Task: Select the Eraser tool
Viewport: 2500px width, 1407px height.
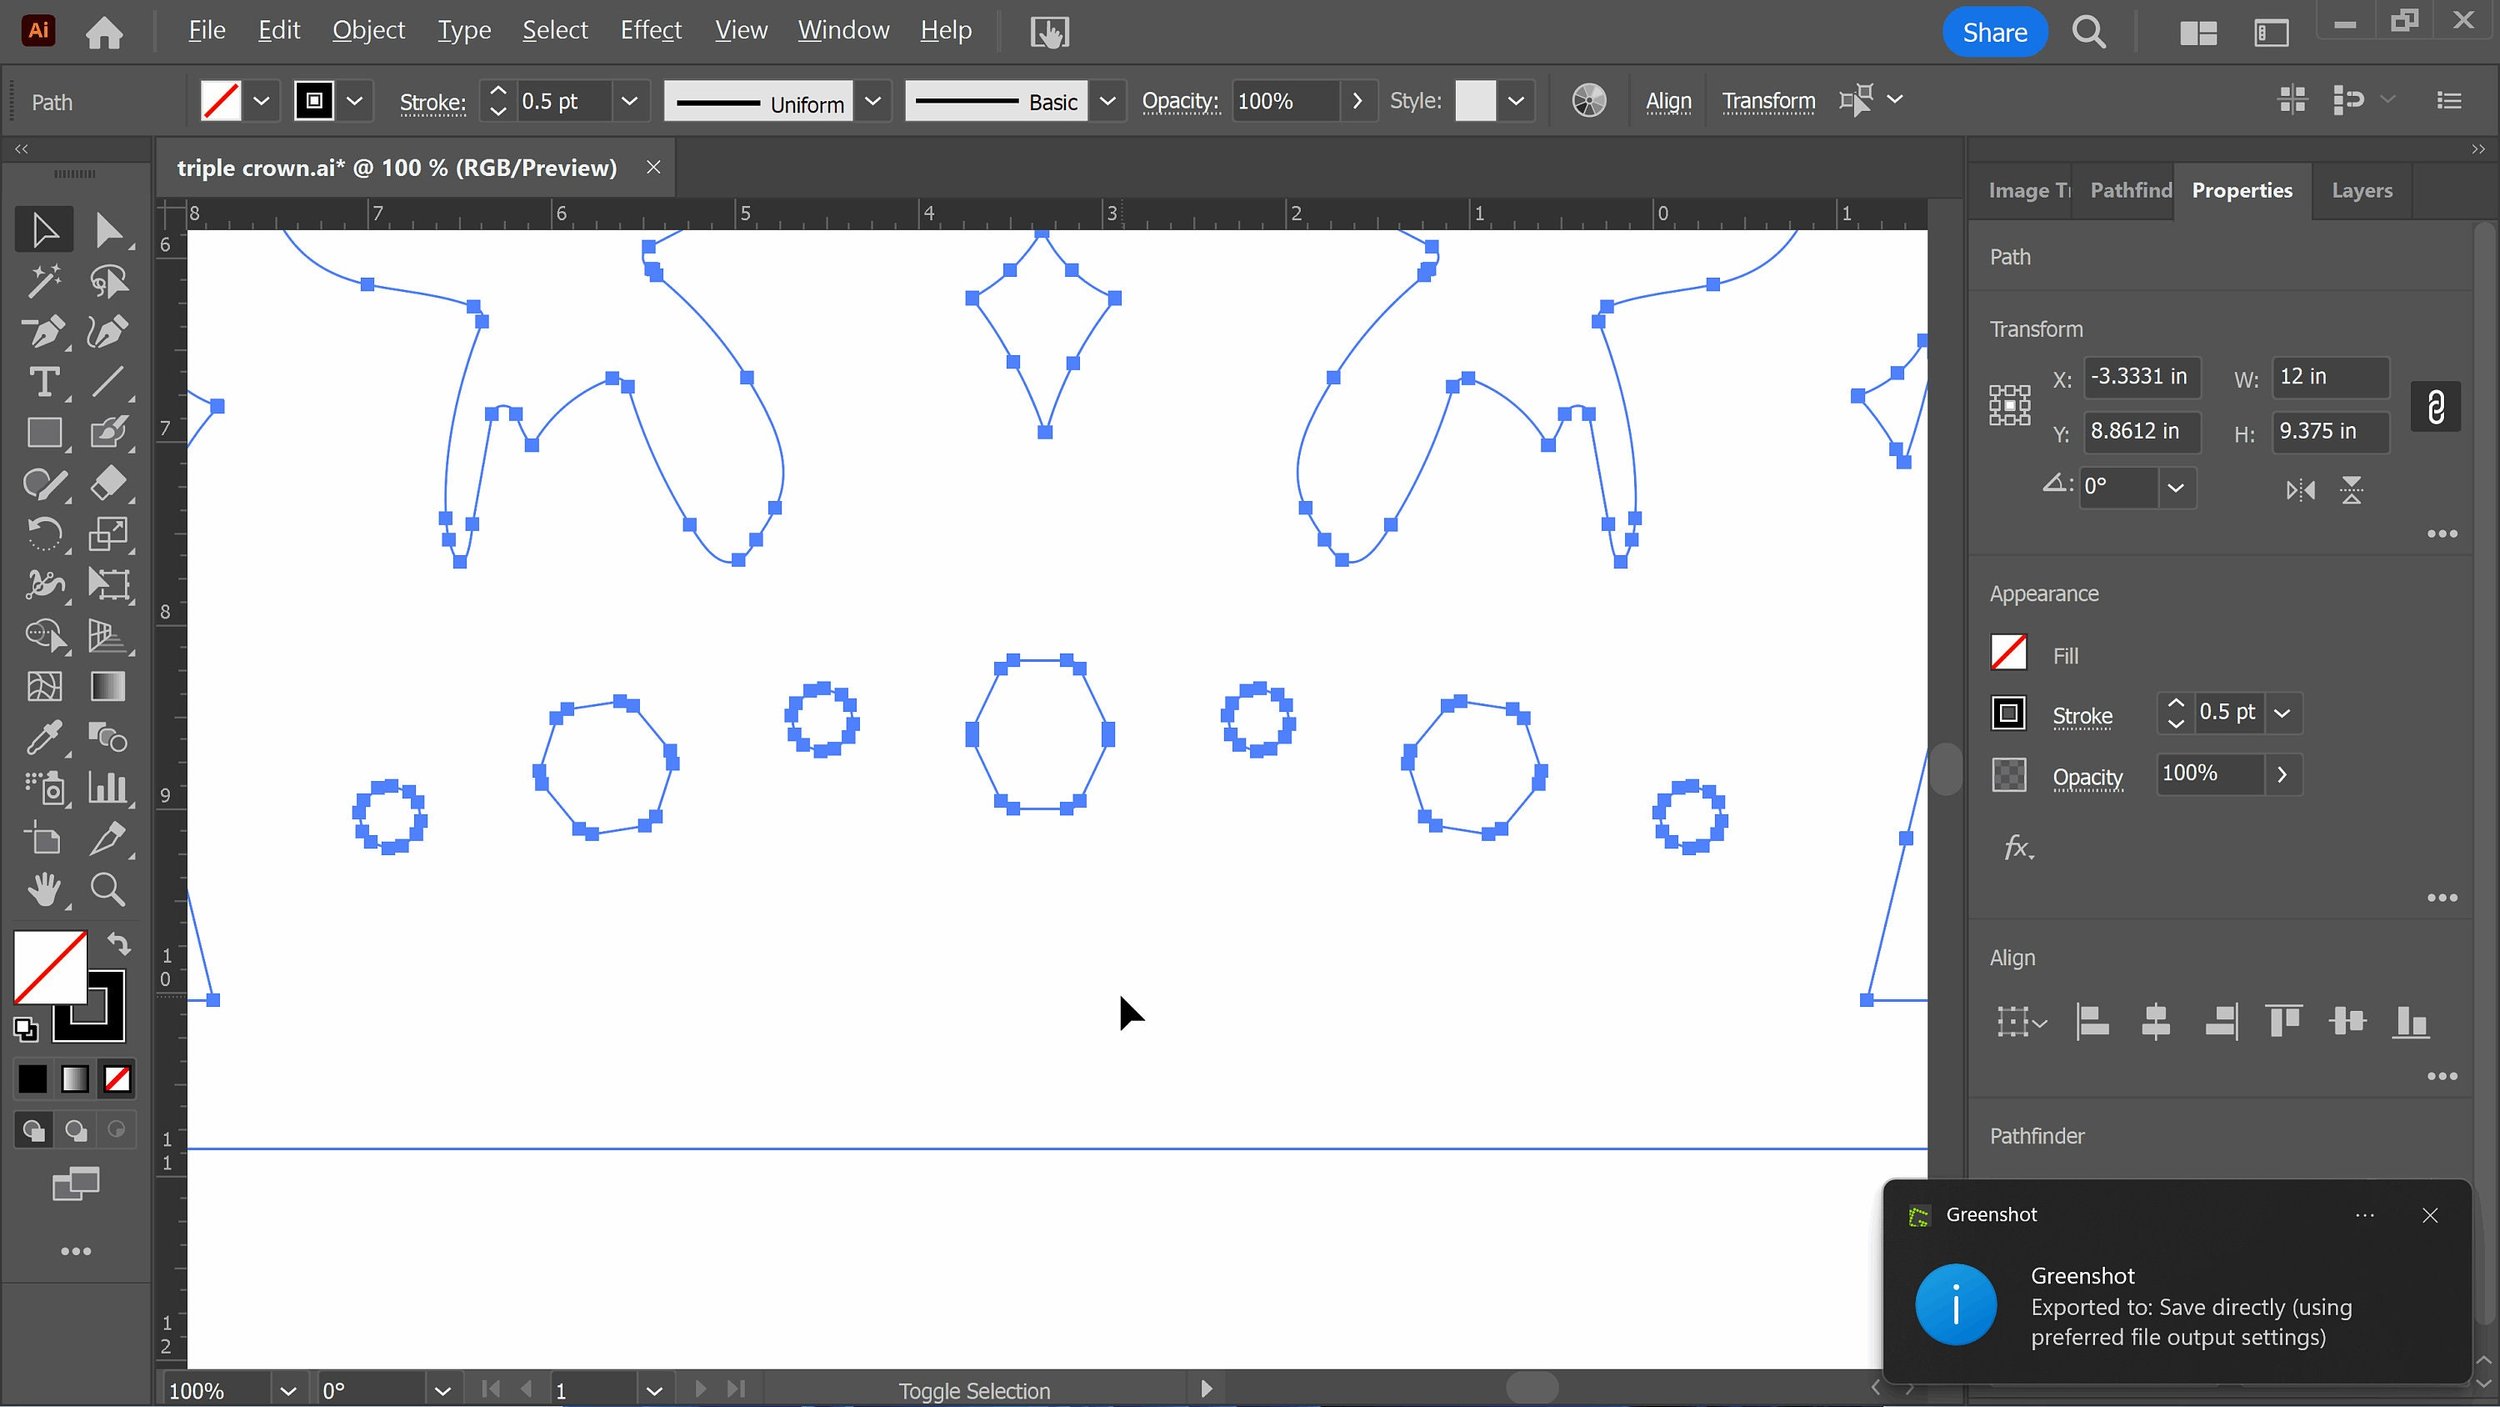Action: click(x=107, y=484)
